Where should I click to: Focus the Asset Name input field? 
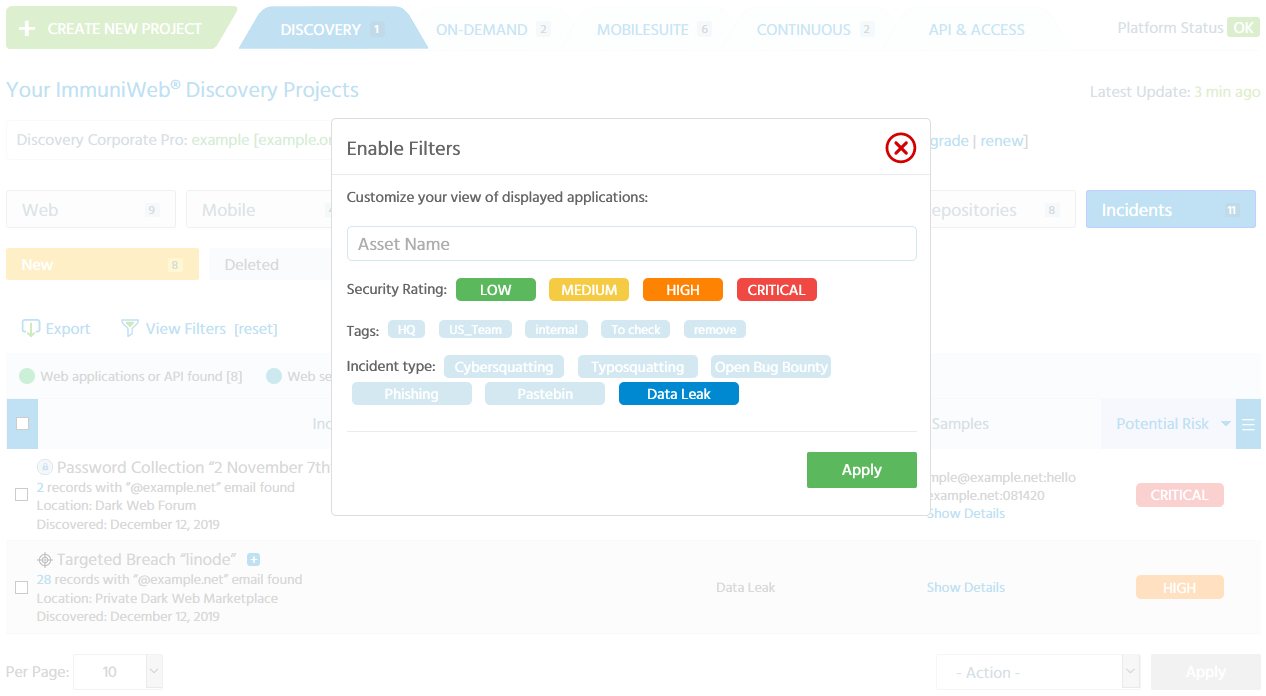pyautogui.click(x=631, y=244)
